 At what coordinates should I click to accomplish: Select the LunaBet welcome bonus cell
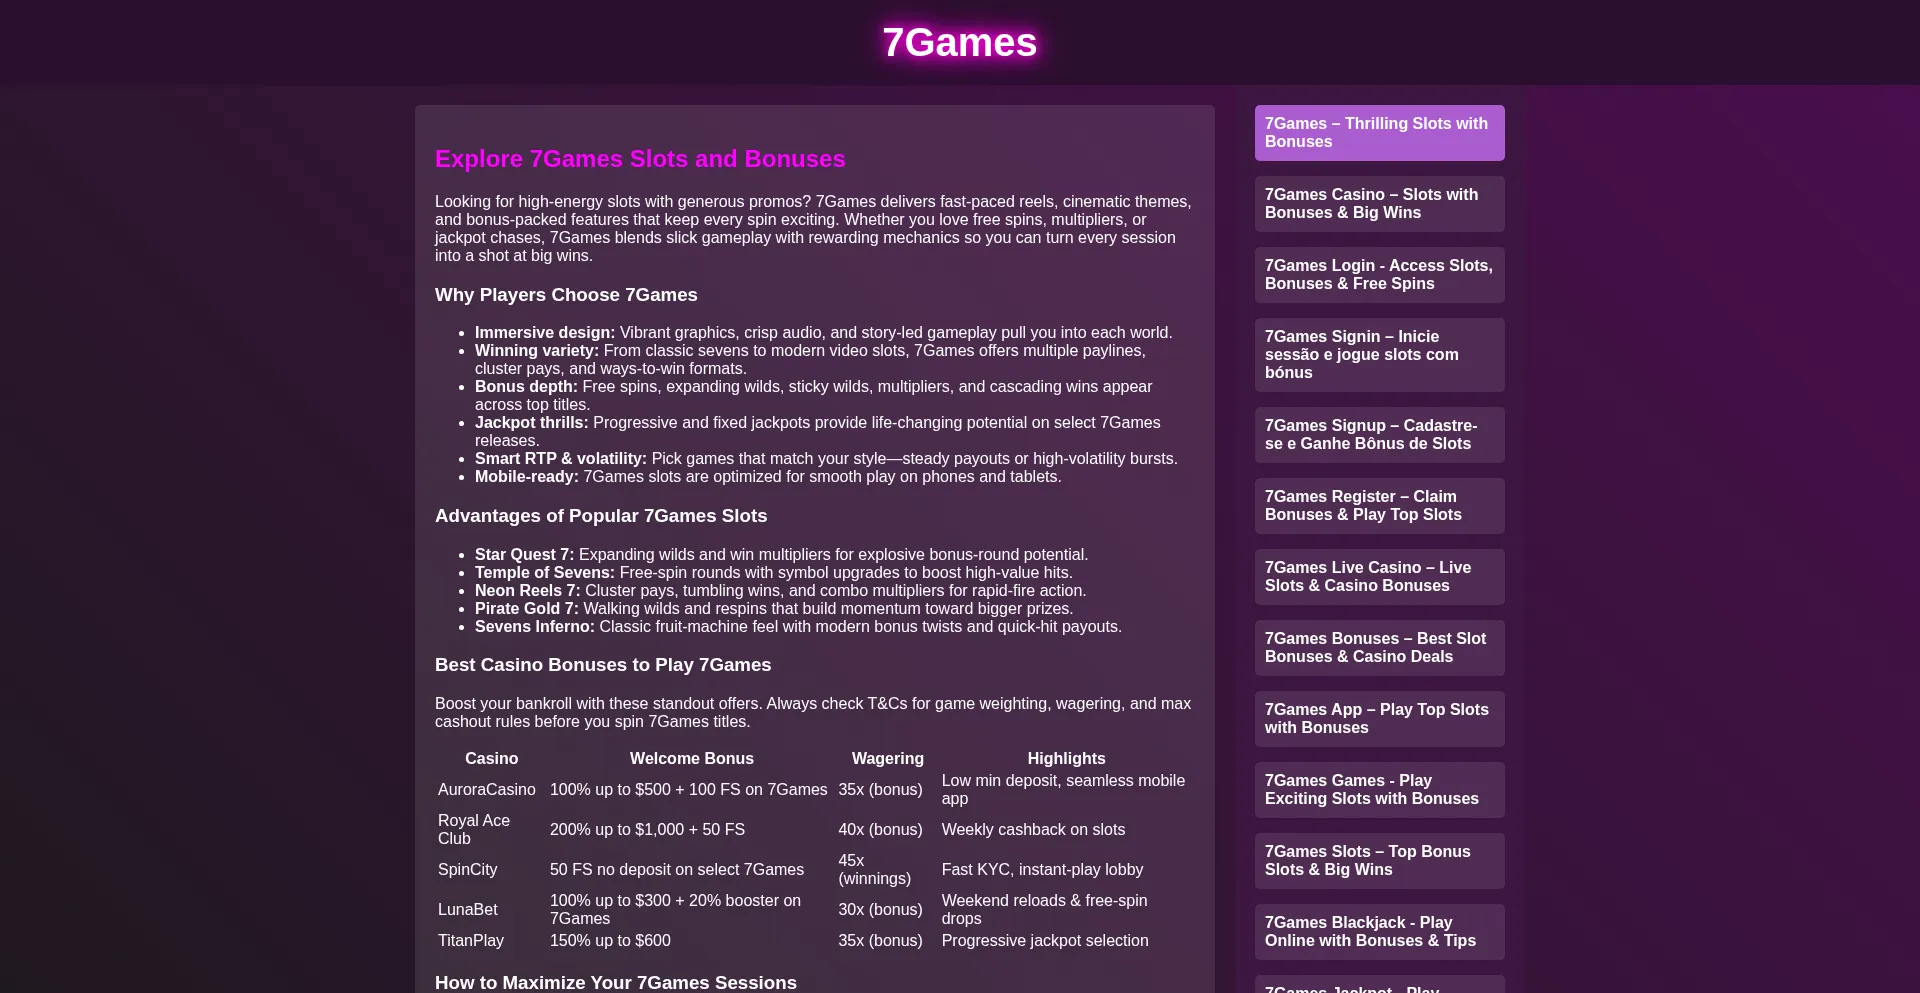(x=675, y=909)
